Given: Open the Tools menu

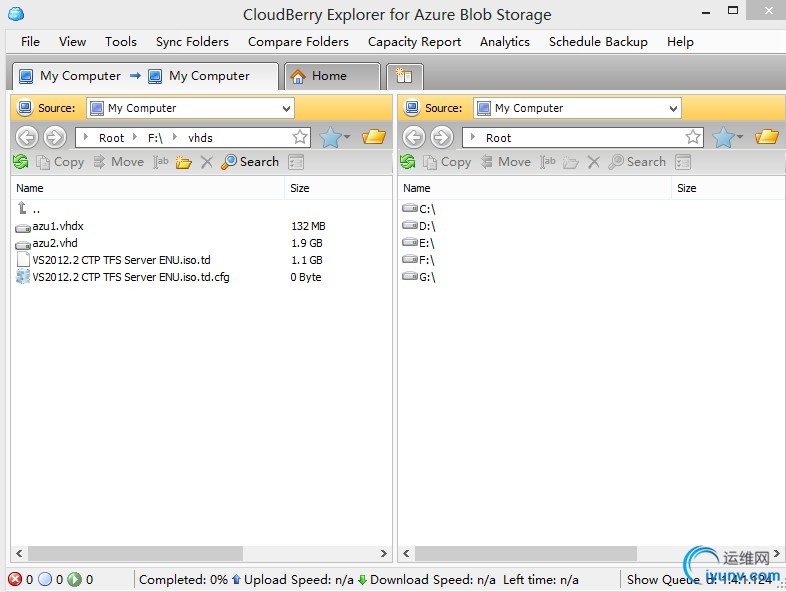Looking at the screenshot, I should [120, 42].
